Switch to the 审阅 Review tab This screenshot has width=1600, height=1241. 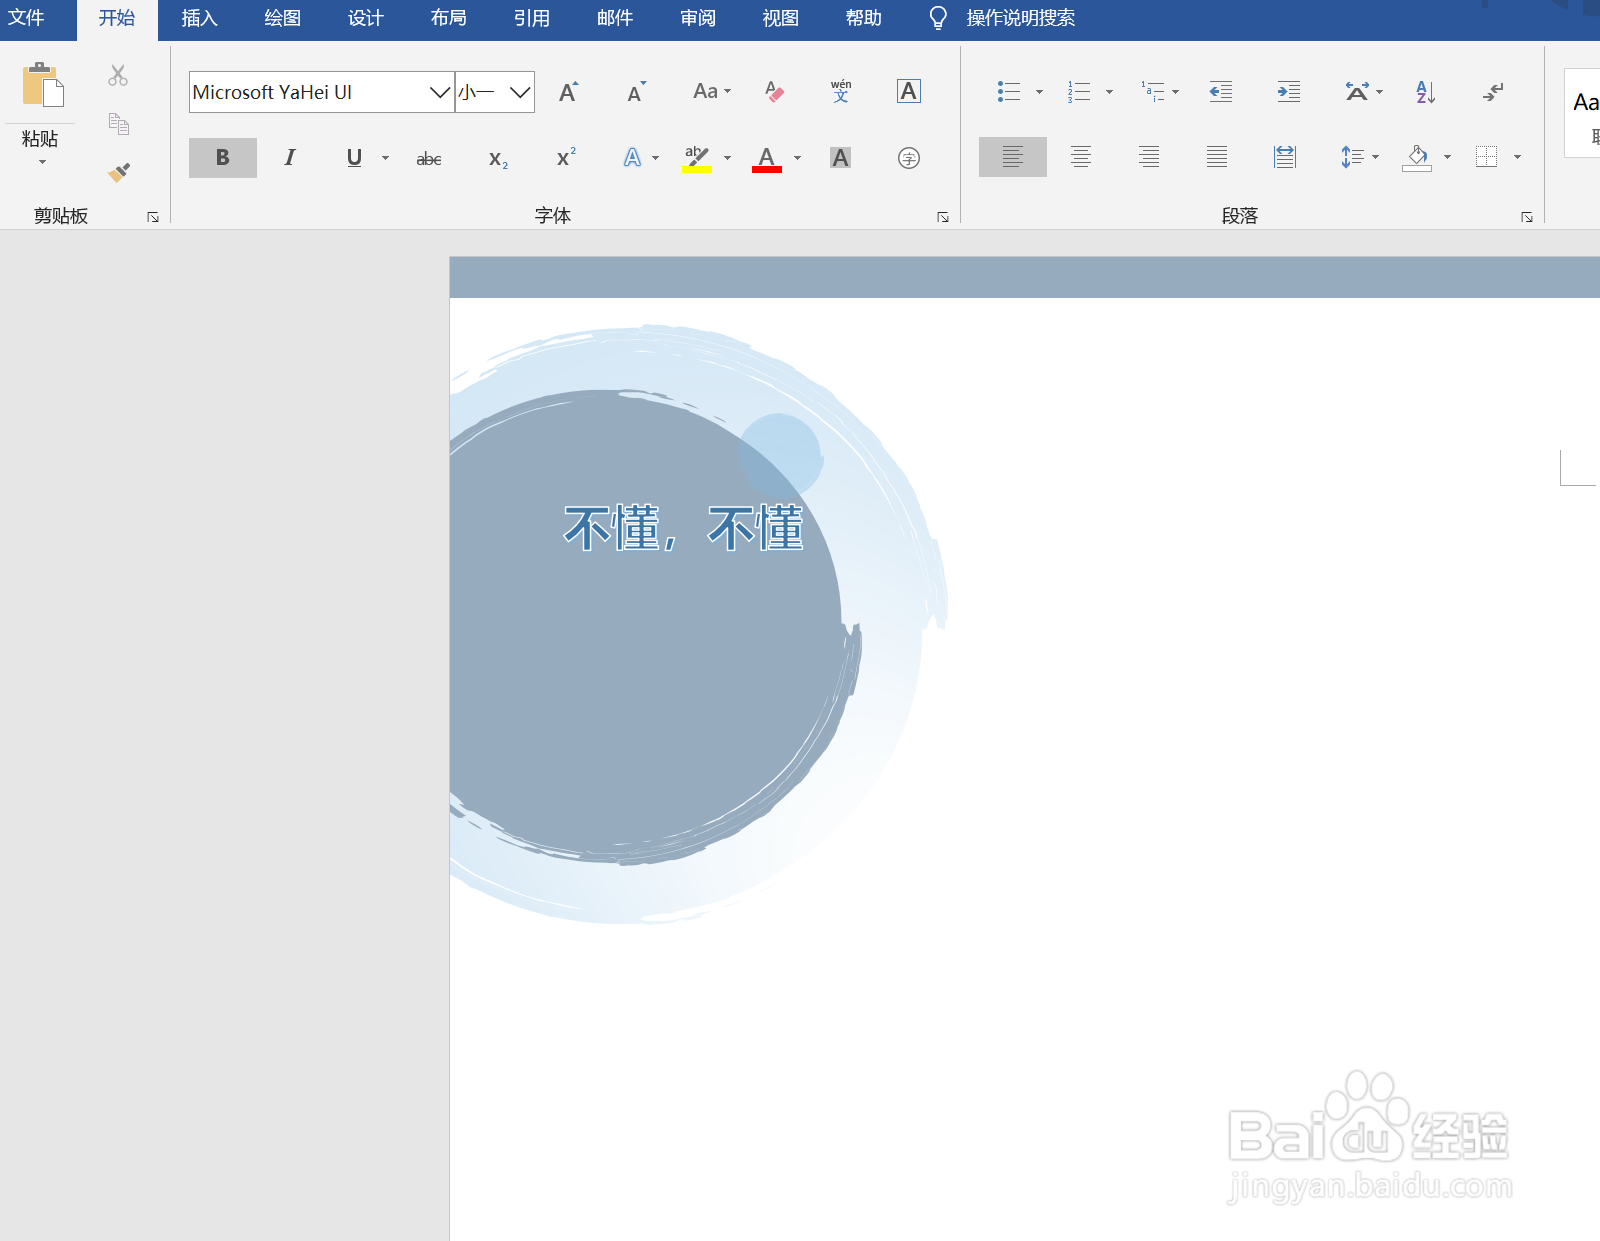pyautogui.click(x=697, y=18)
